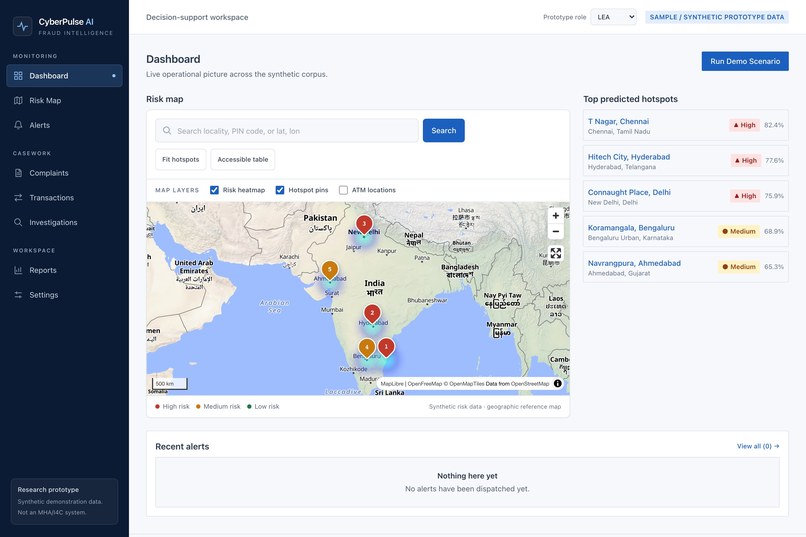
Task: Focus the locality or PIN search field
Action: 287,131
